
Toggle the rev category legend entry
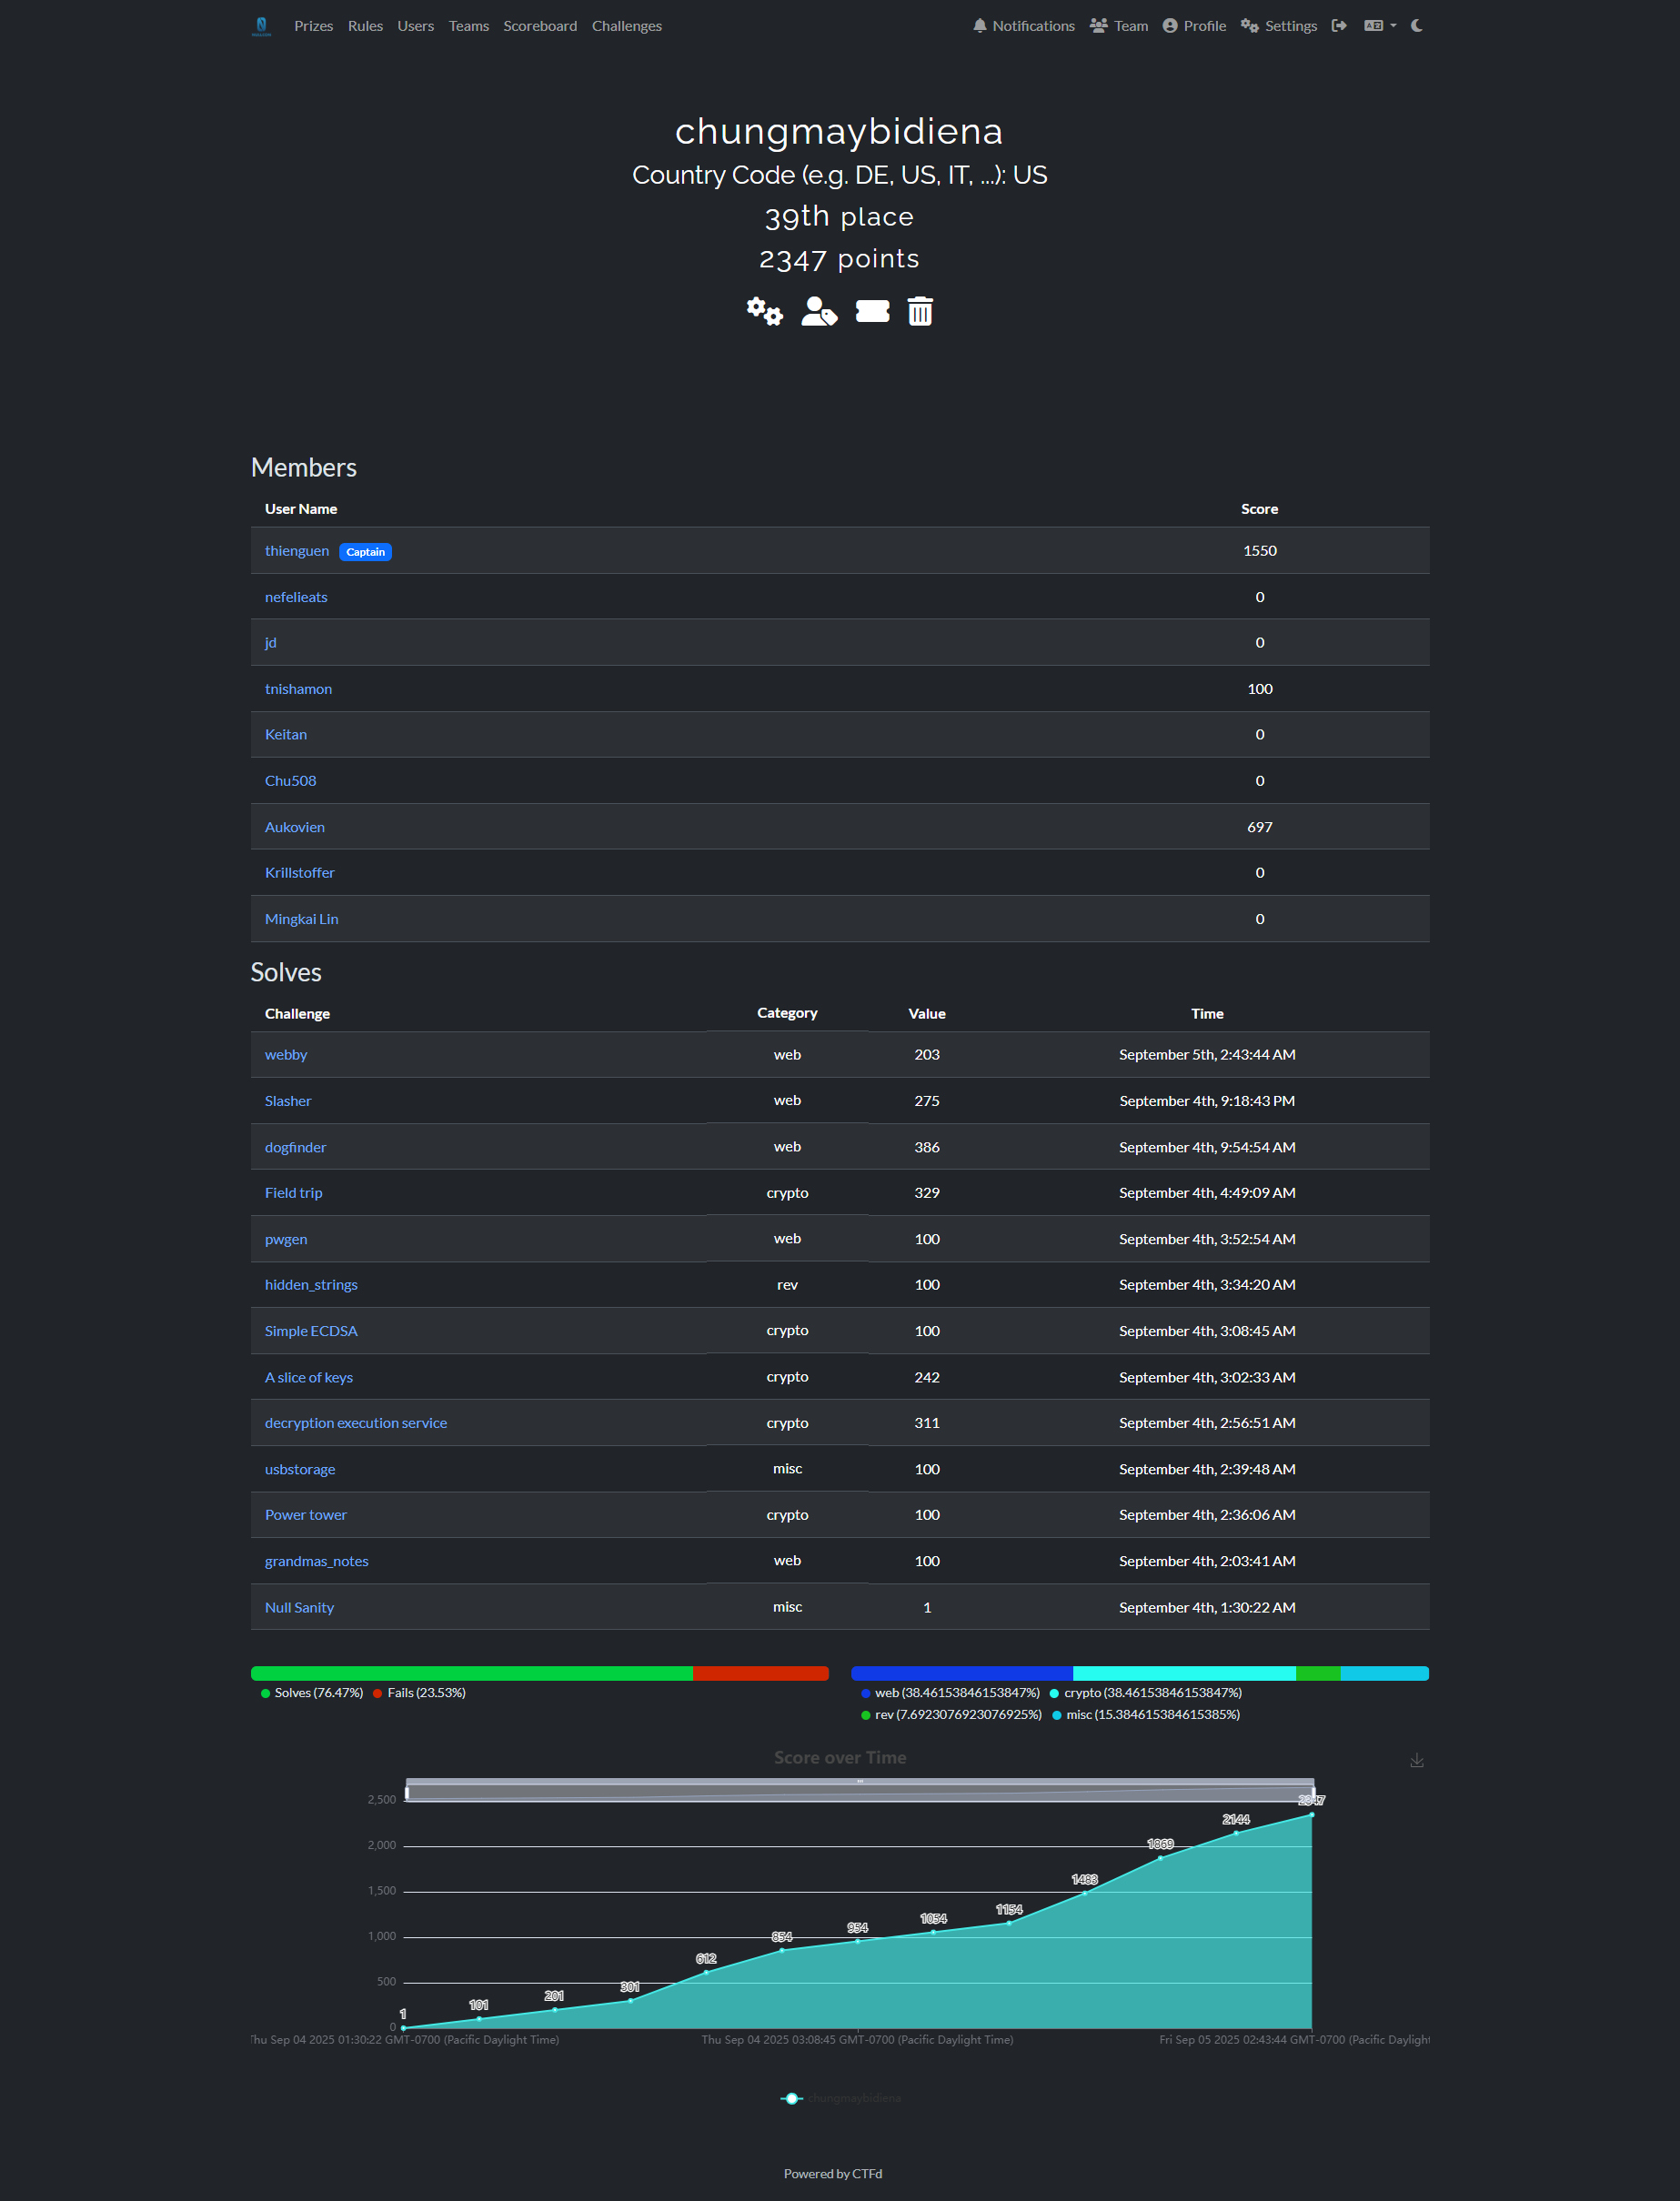click(x=951, y=1715)
